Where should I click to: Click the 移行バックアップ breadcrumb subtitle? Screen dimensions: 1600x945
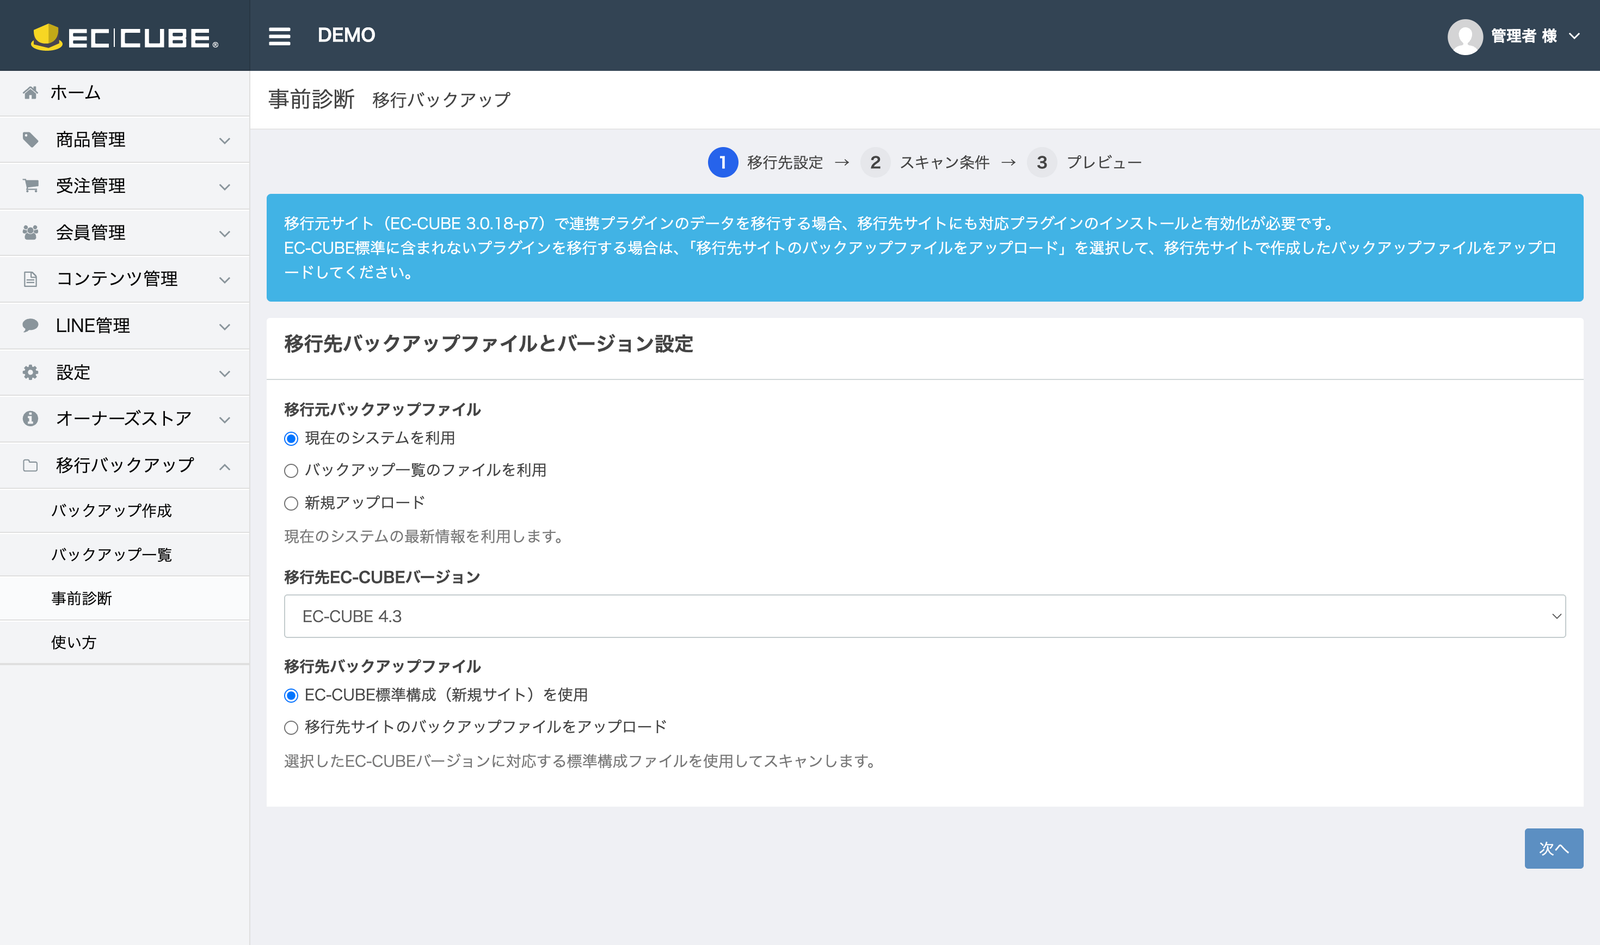tap(441, 100)
